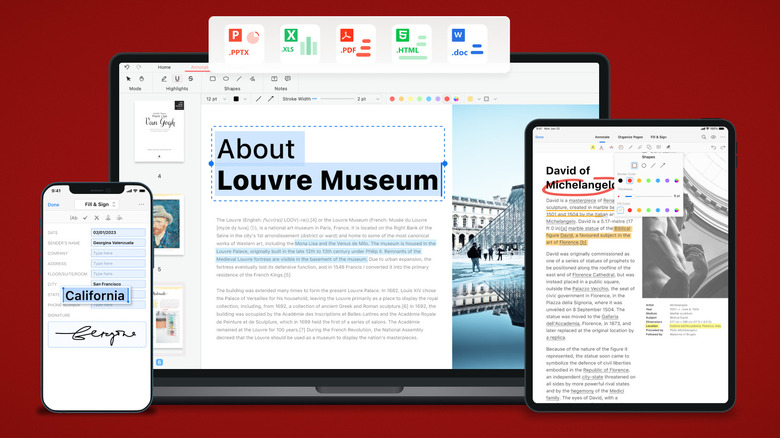Toggle the underline highlight tool on laptop
The height and width of the screenshot is (438, 780).
(177, 79)
